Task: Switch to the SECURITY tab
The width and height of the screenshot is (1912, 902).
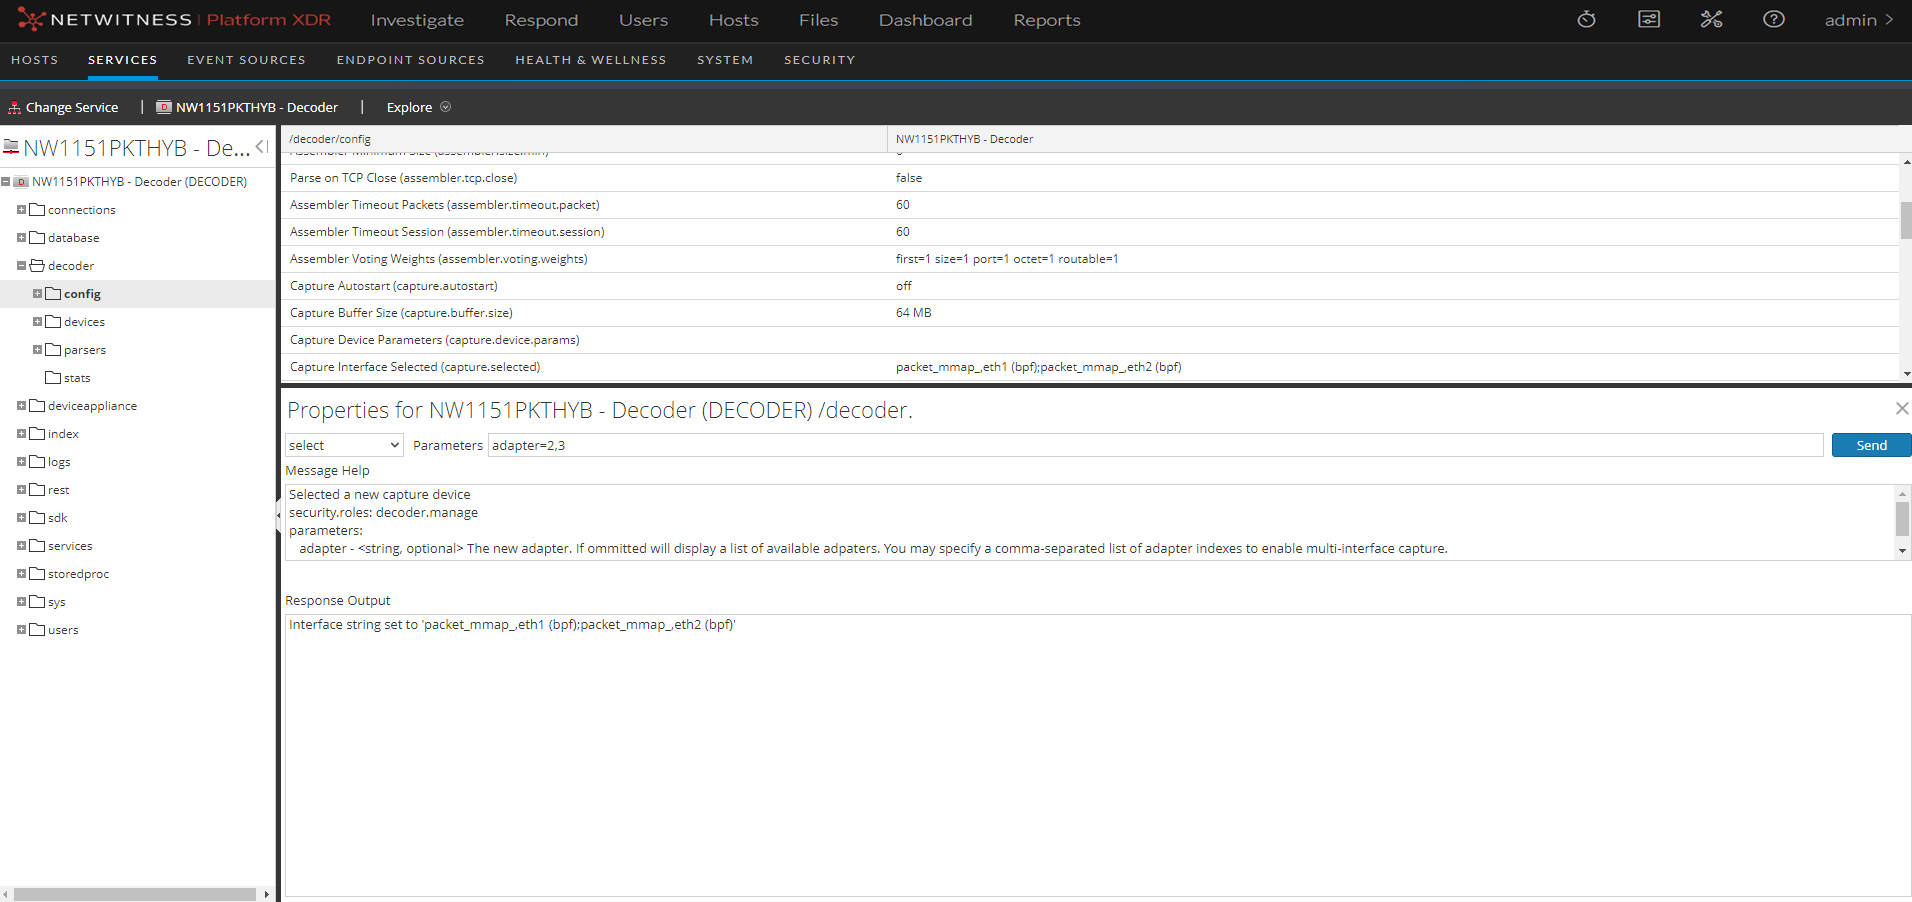Action: (819, 60)
